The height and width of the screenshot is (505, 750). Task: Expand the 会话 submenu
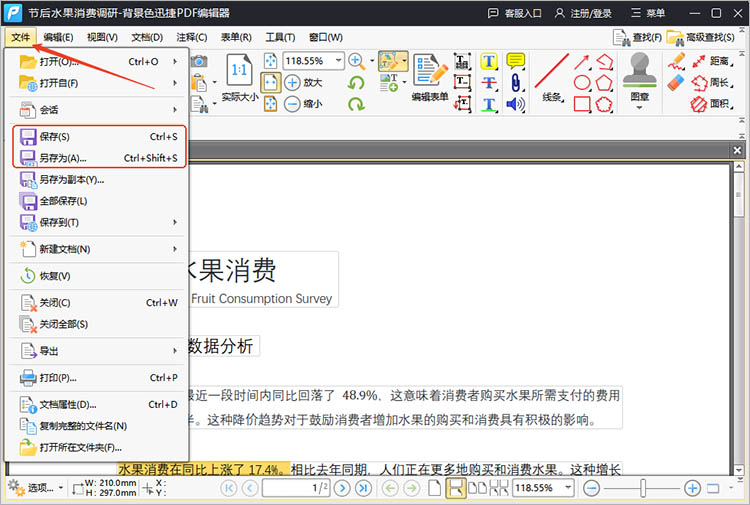tap(98, 110)
